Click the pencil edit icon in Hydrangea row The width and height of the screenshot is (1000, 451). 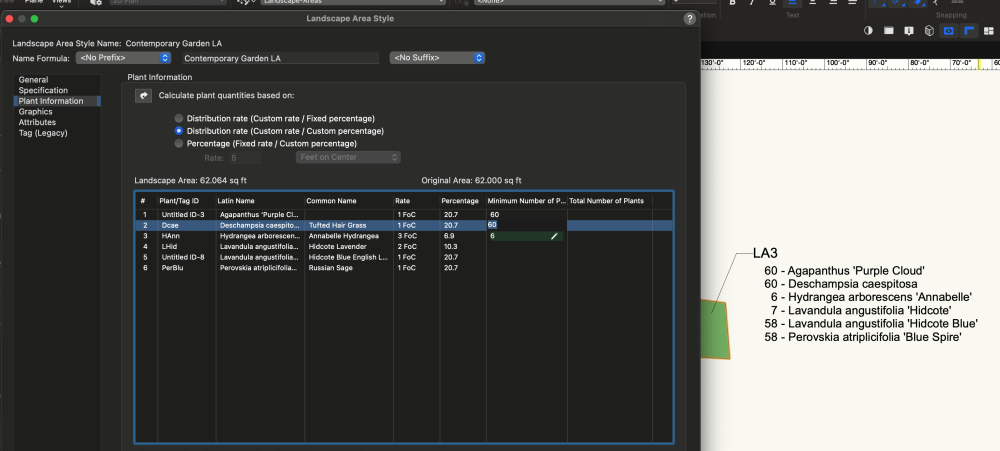tap(553, 236)
